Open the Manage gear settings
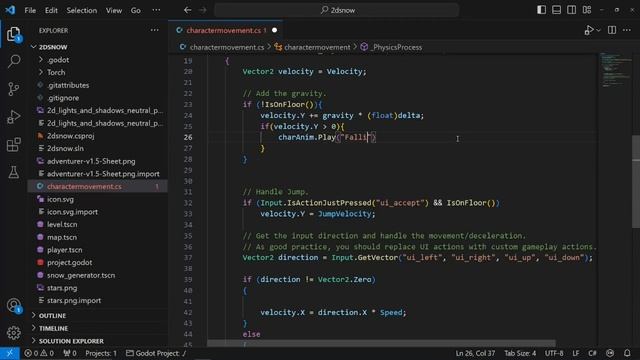640x360 pixels. pyautogui.click(x=13, y=333)
